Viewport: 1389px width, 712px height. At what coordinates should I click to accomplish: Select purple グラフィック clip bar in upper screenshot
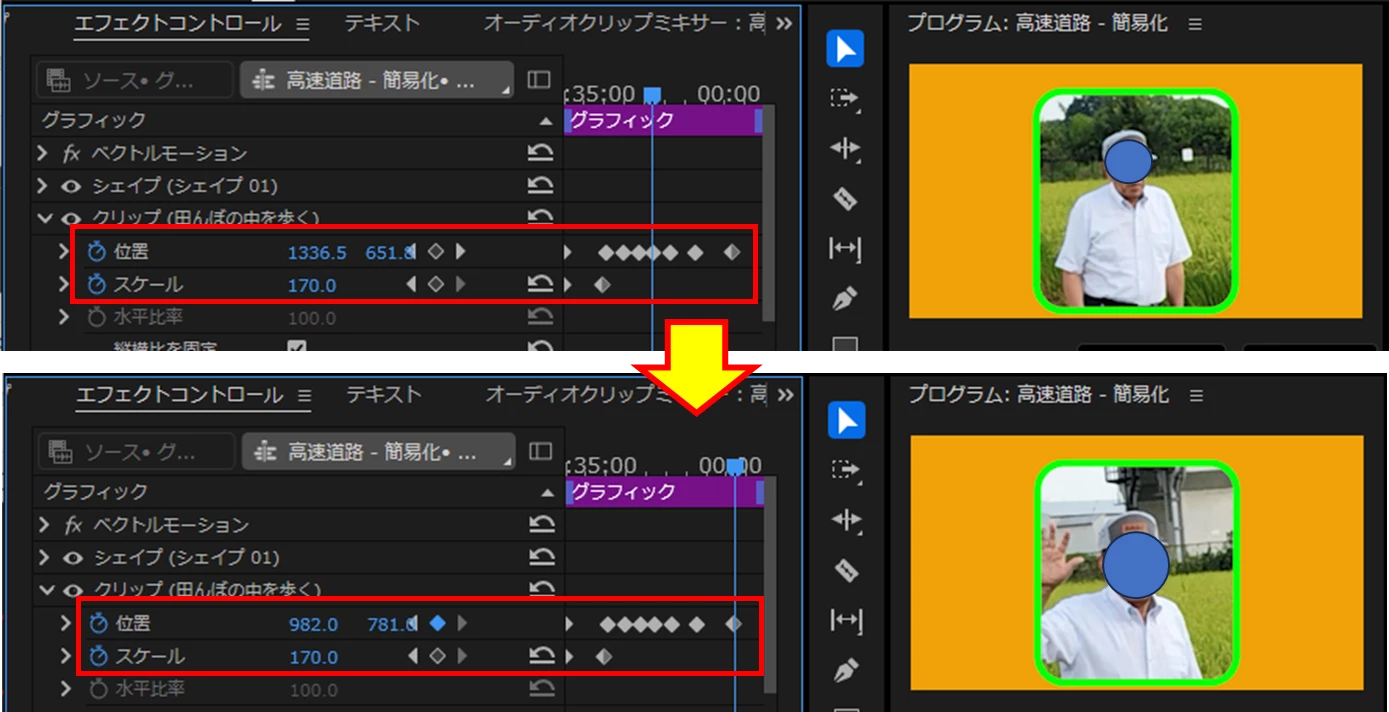click(663, 120)
